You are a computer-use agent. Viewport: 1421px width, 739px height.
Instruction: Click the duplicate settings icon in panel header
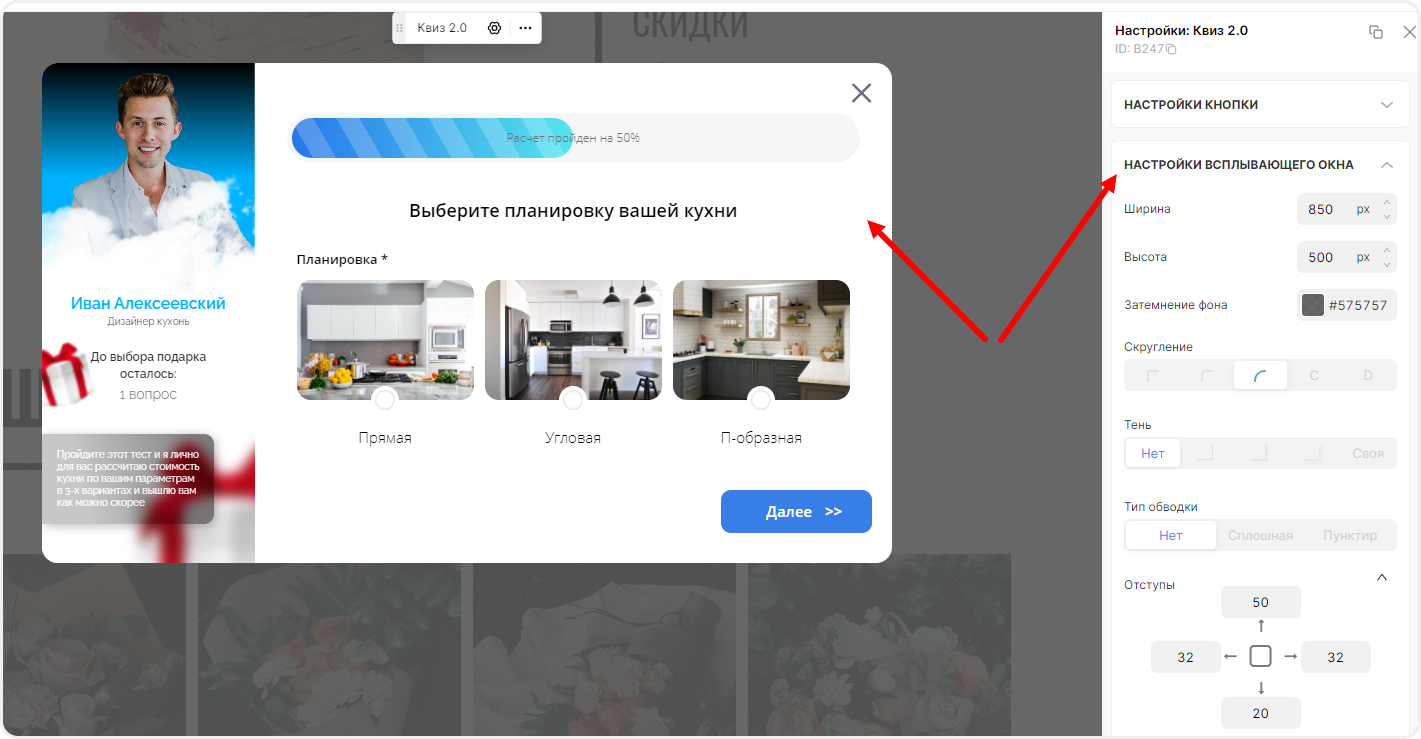pyautogui.click(x=1376, y=32)
